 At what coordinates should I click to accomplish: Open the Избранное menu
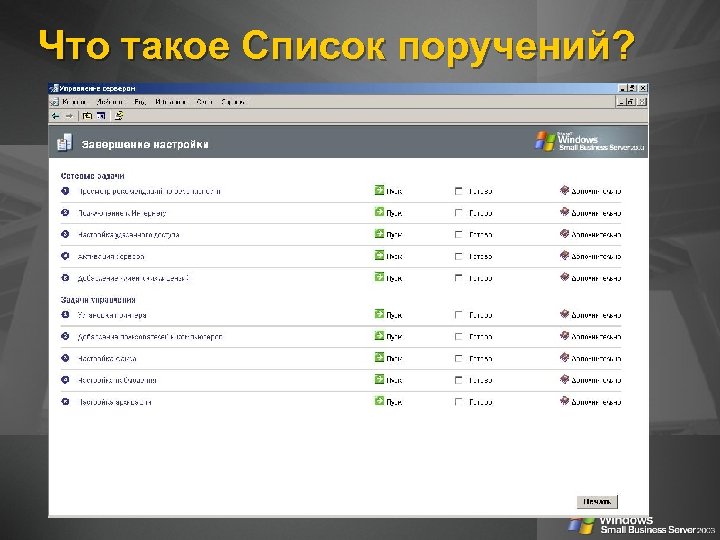(x=170, y=101)
